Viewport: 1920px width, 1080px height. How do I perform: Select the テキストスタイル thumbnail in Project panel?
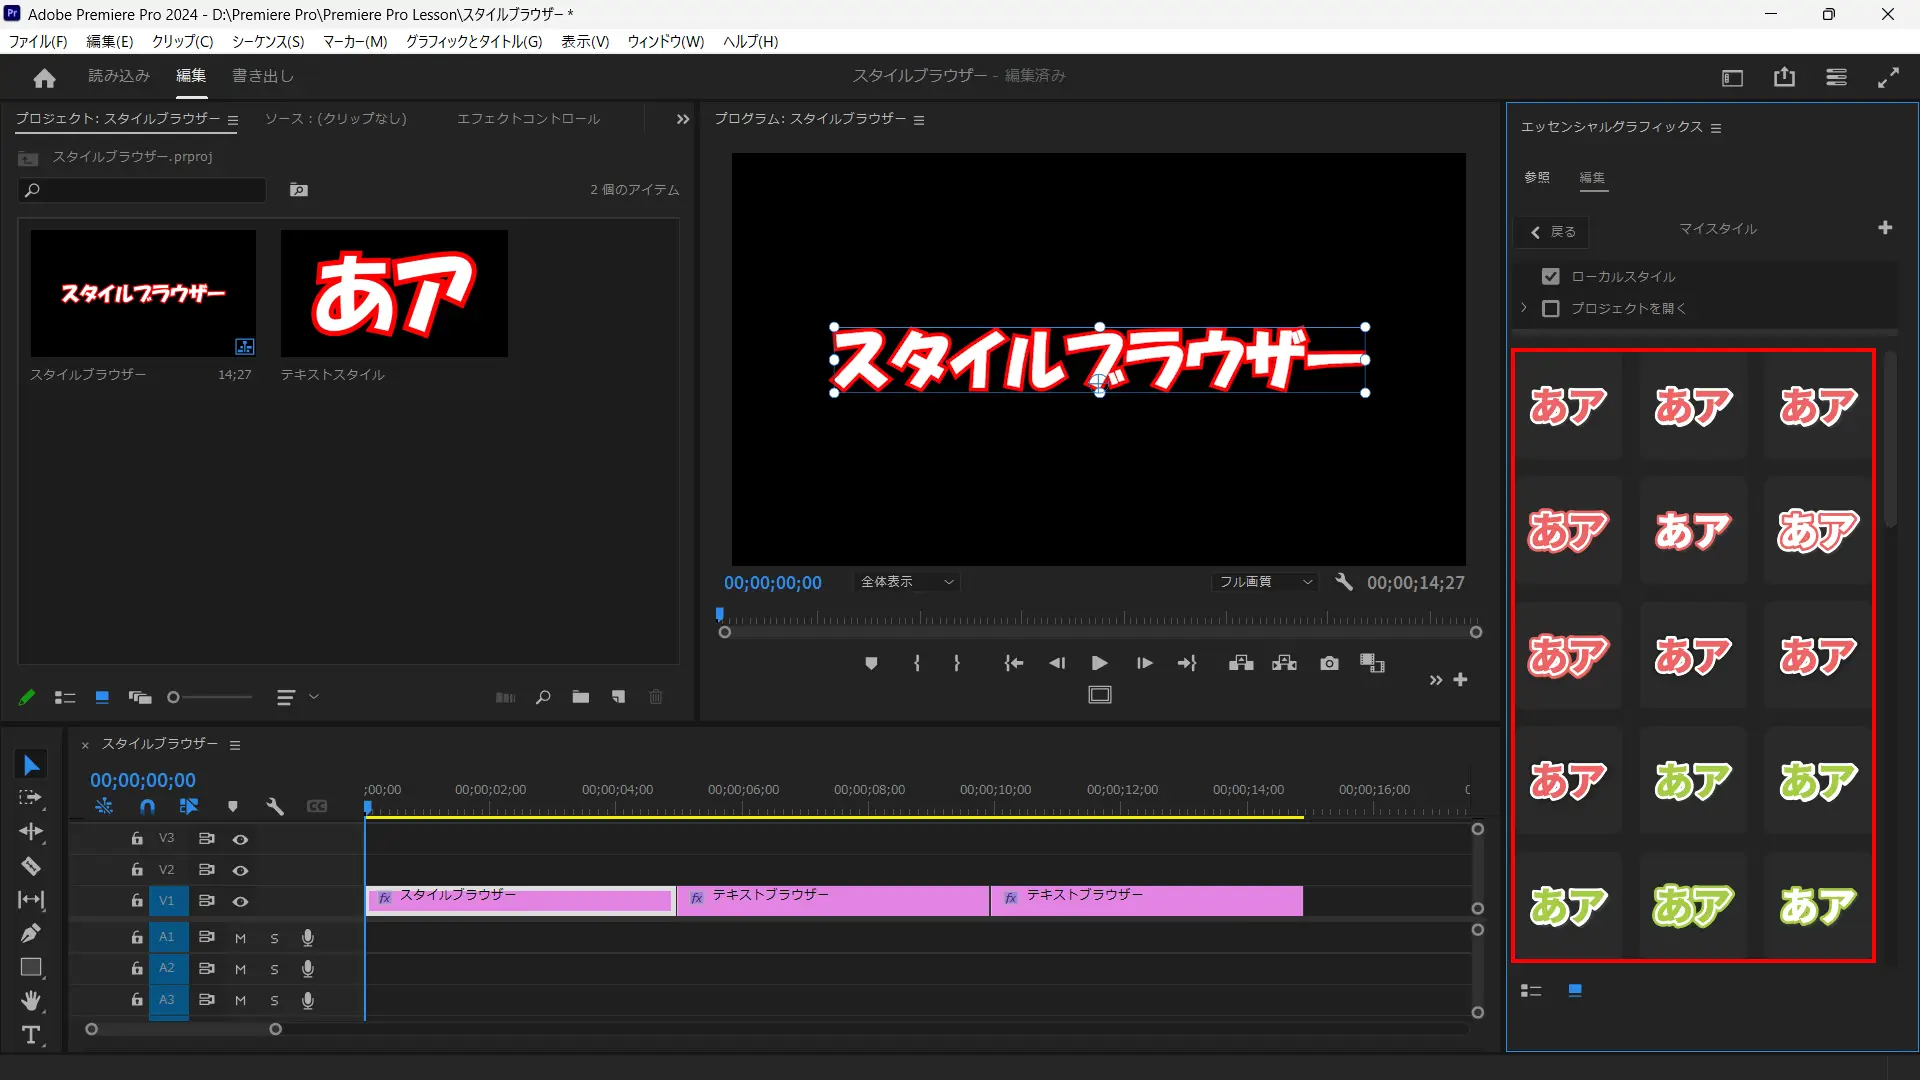point(394,293)
